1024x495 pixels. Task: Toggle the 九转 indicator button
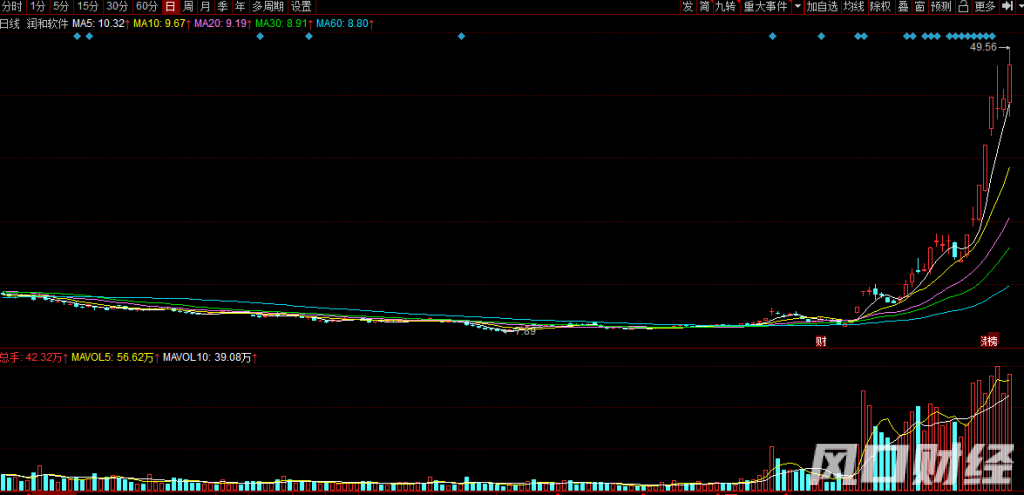point(725,7)
